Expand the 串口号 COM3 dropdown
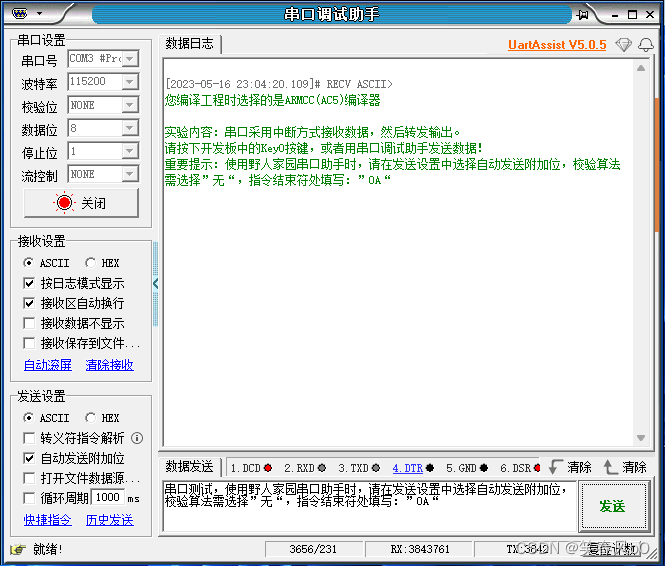 (131, 59)
